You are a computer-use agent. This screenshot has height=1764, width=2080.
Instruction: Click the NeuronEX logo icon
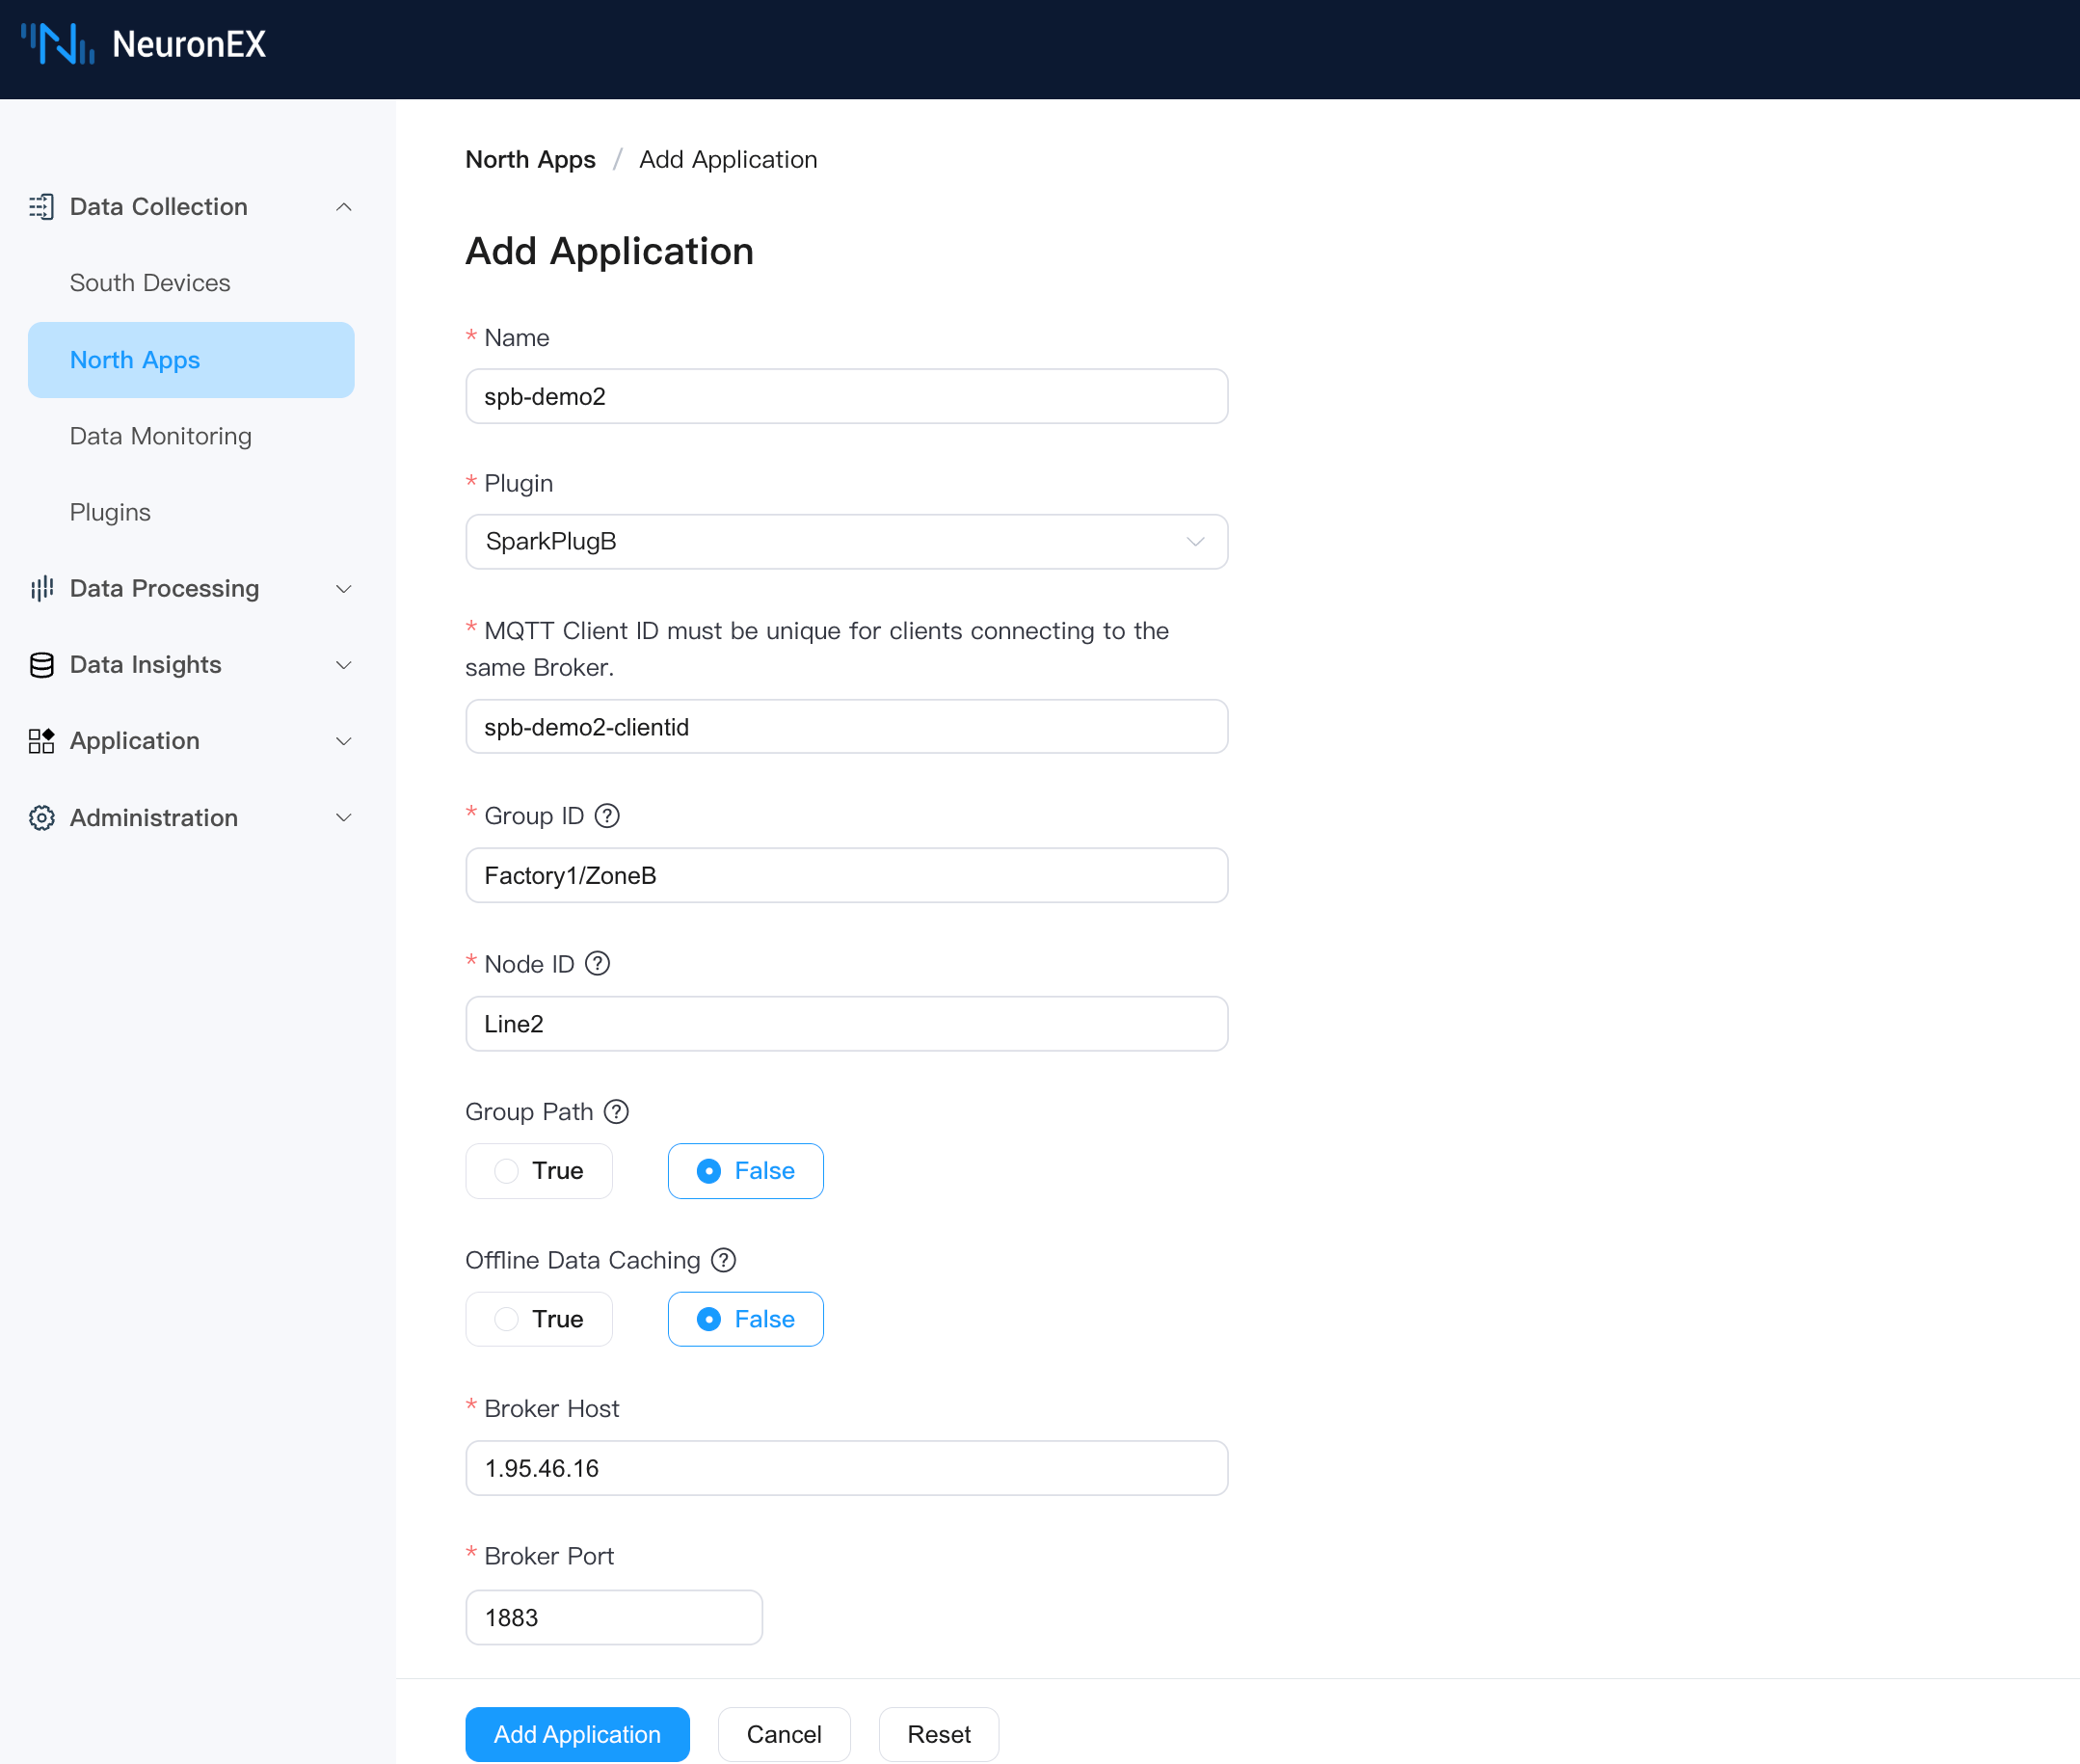tap(57, 44)
